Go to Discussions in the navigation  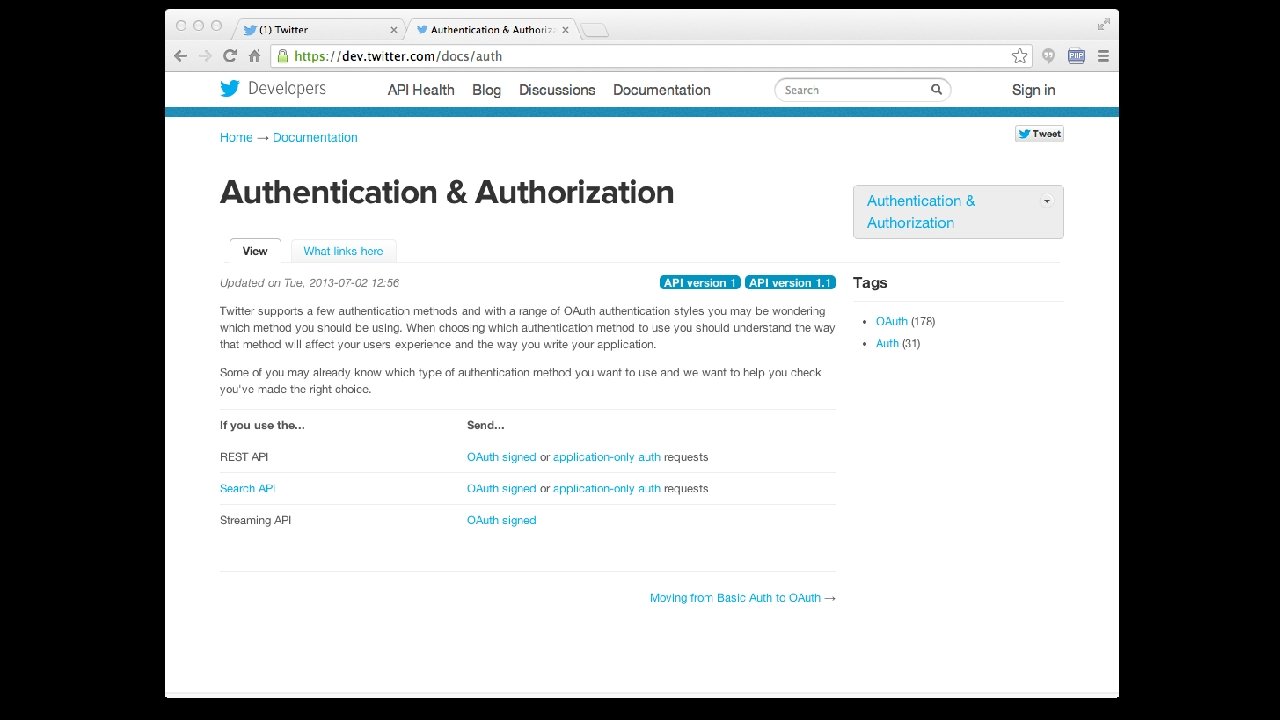(557, 90)
